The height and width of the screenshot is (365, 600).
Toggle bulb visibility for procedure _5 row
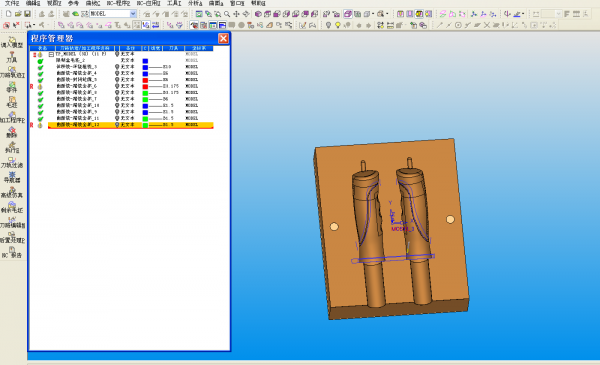click(117, 80)
